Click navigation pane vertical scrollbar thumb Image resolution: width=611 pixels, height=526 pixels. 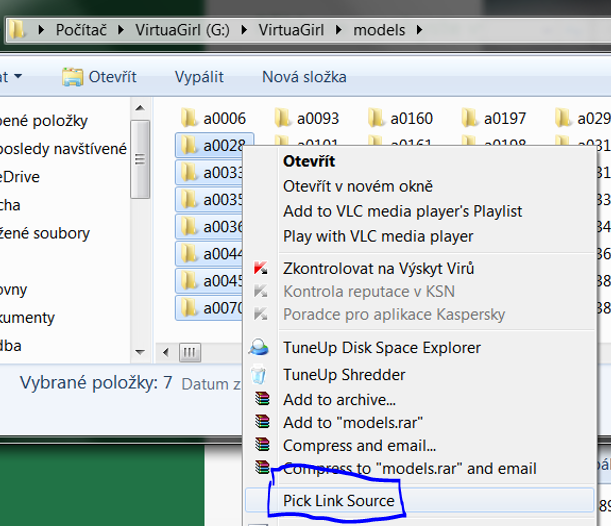pyautogui.click(x=140, y=159)
